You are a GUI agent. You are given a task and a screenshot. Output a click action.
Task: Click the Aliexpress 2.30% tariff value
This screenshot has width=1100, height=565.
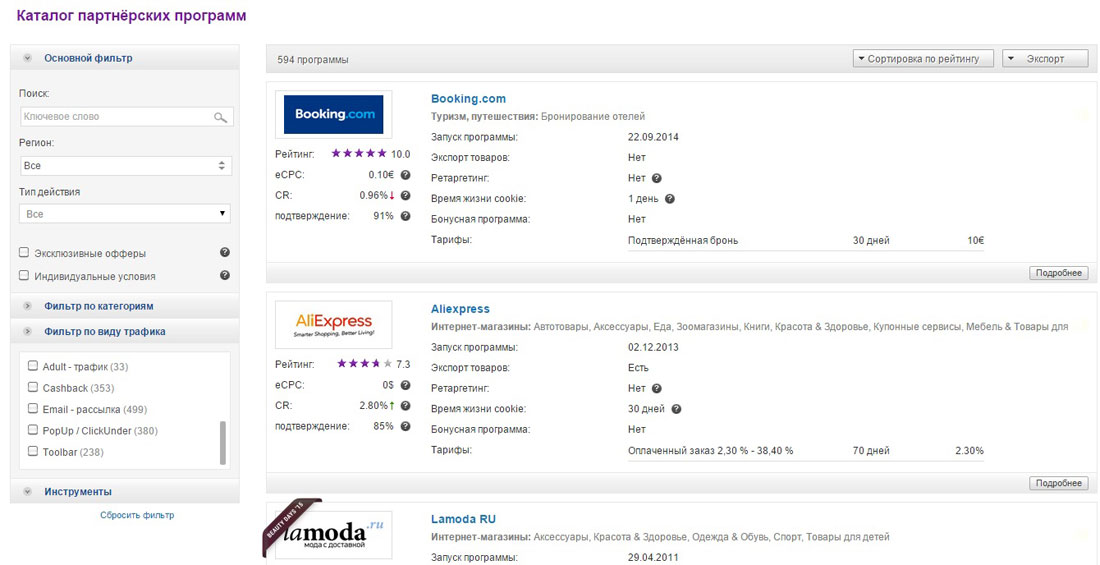(x=970, y=451)
